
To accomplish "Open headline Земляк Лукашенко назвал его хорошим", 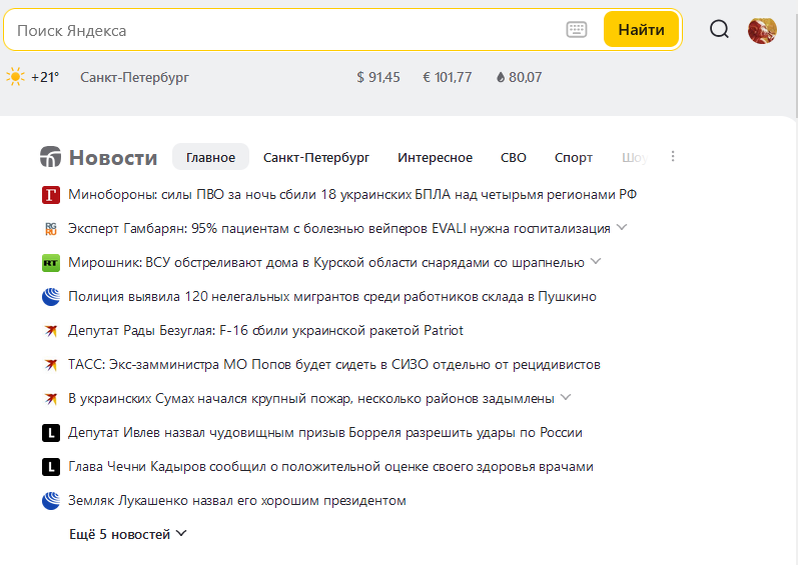I will click(x=237, y=501).
